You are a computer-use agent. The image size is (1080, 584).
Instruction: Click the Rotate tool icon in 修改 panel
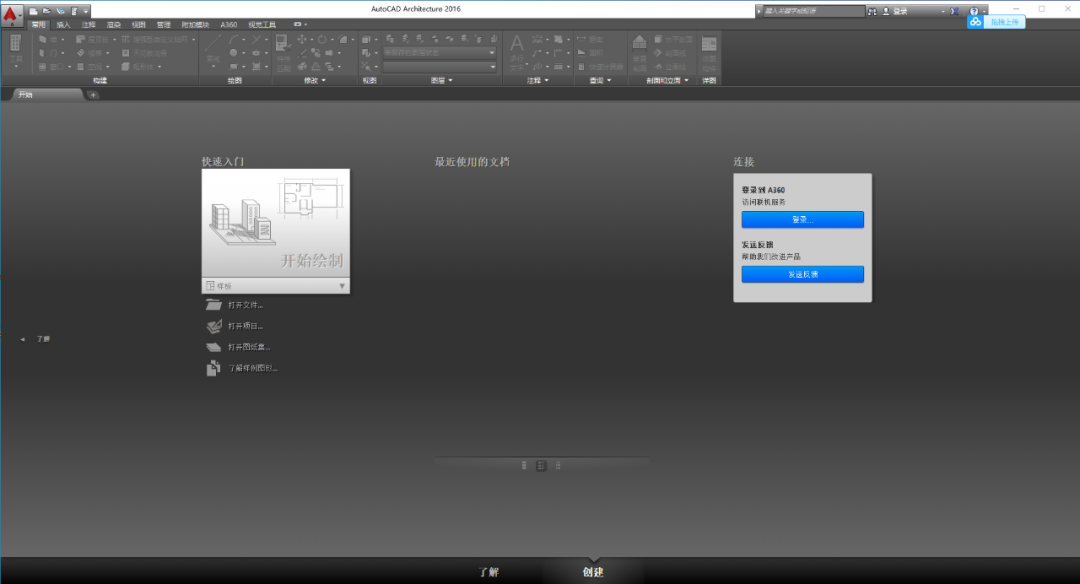[322, 39]
